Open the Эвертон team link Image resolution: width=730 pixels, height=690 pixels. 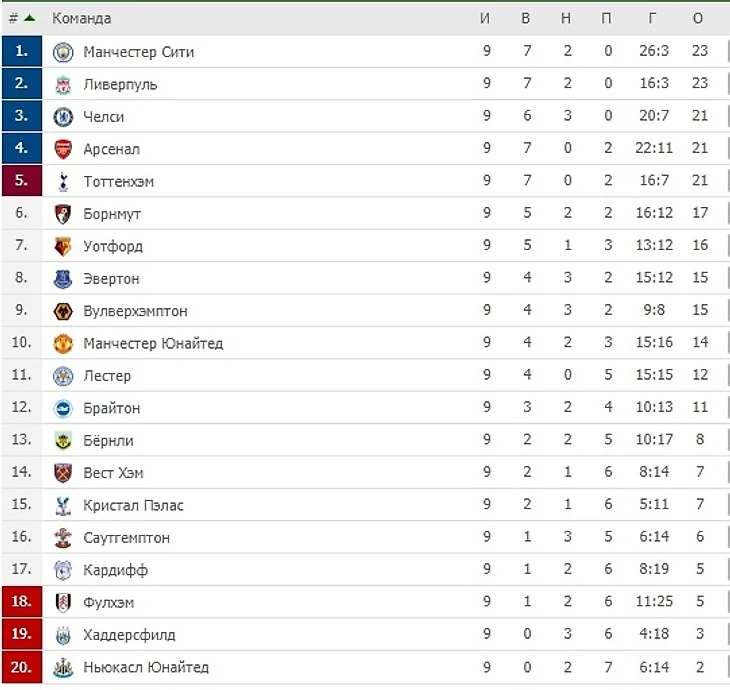click(x=111, y=279)
